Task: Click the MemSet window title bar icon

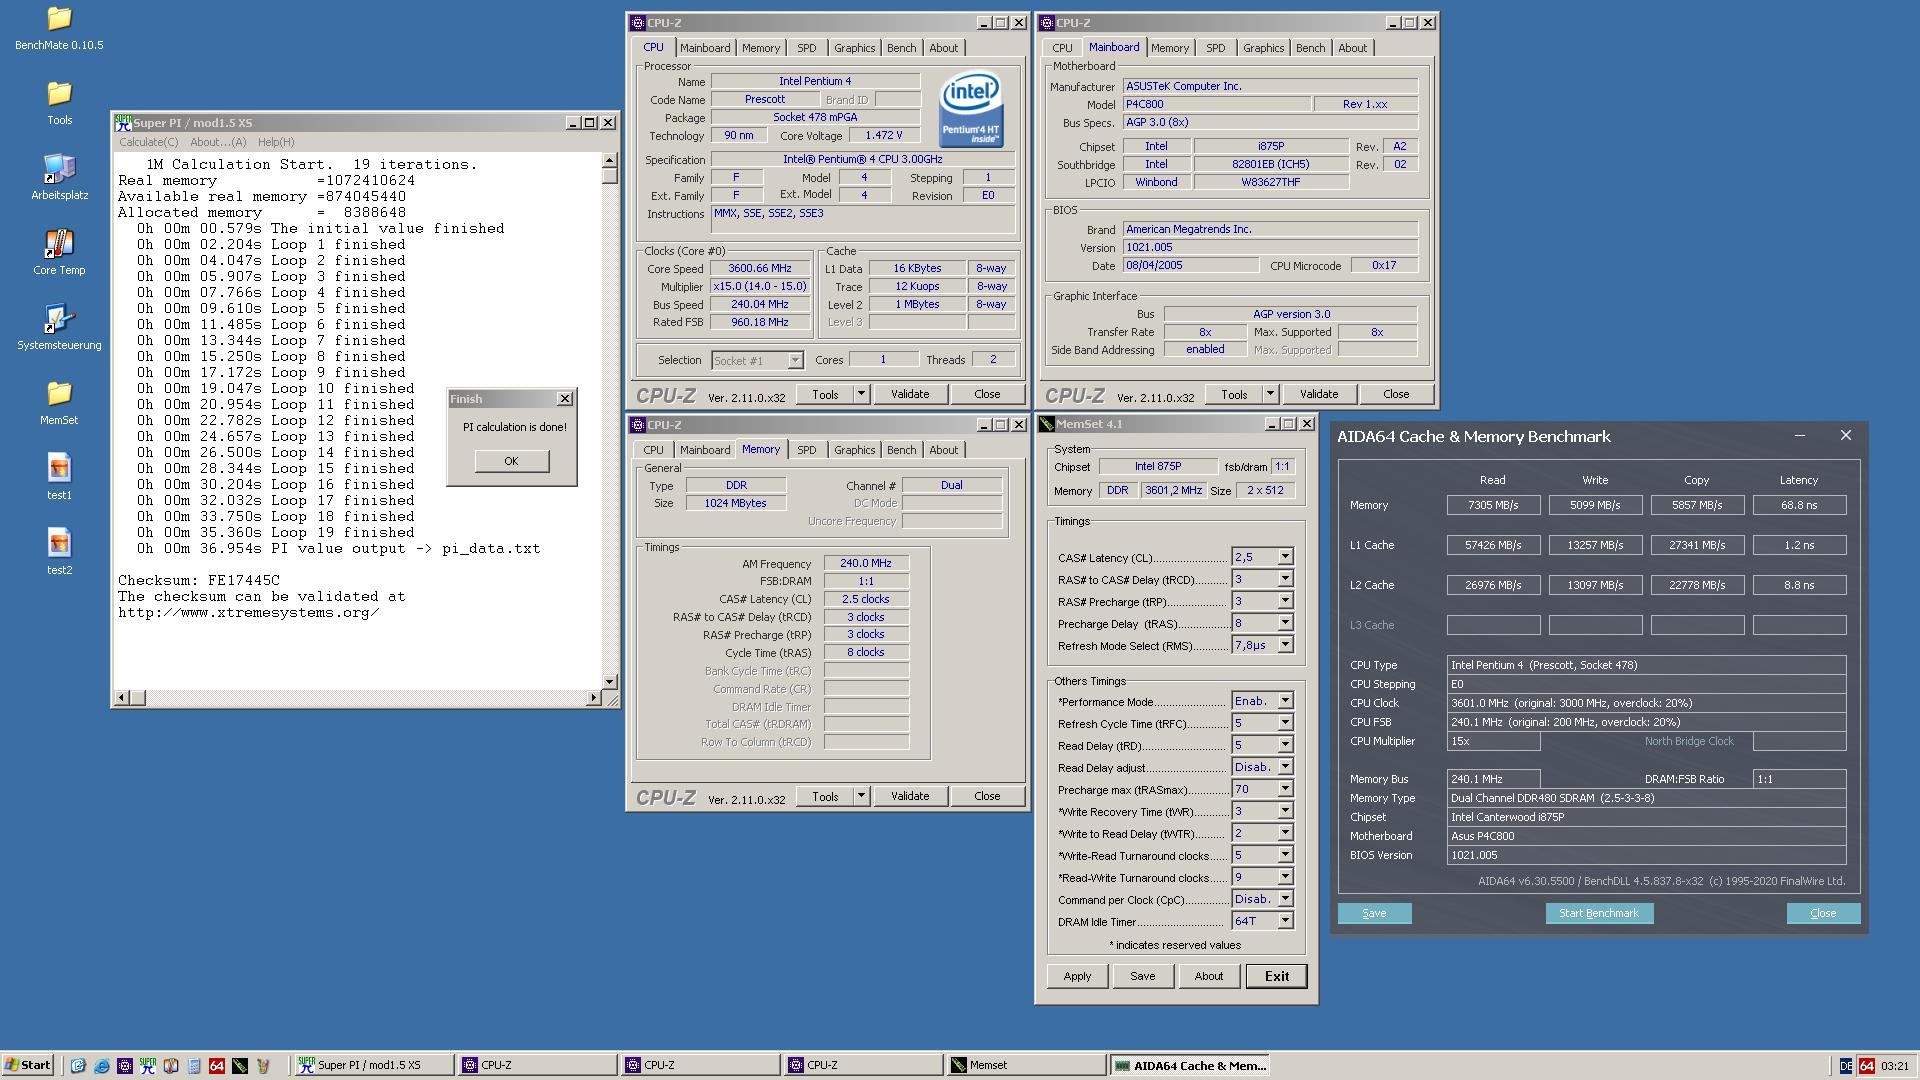Action: (1047, 424)
